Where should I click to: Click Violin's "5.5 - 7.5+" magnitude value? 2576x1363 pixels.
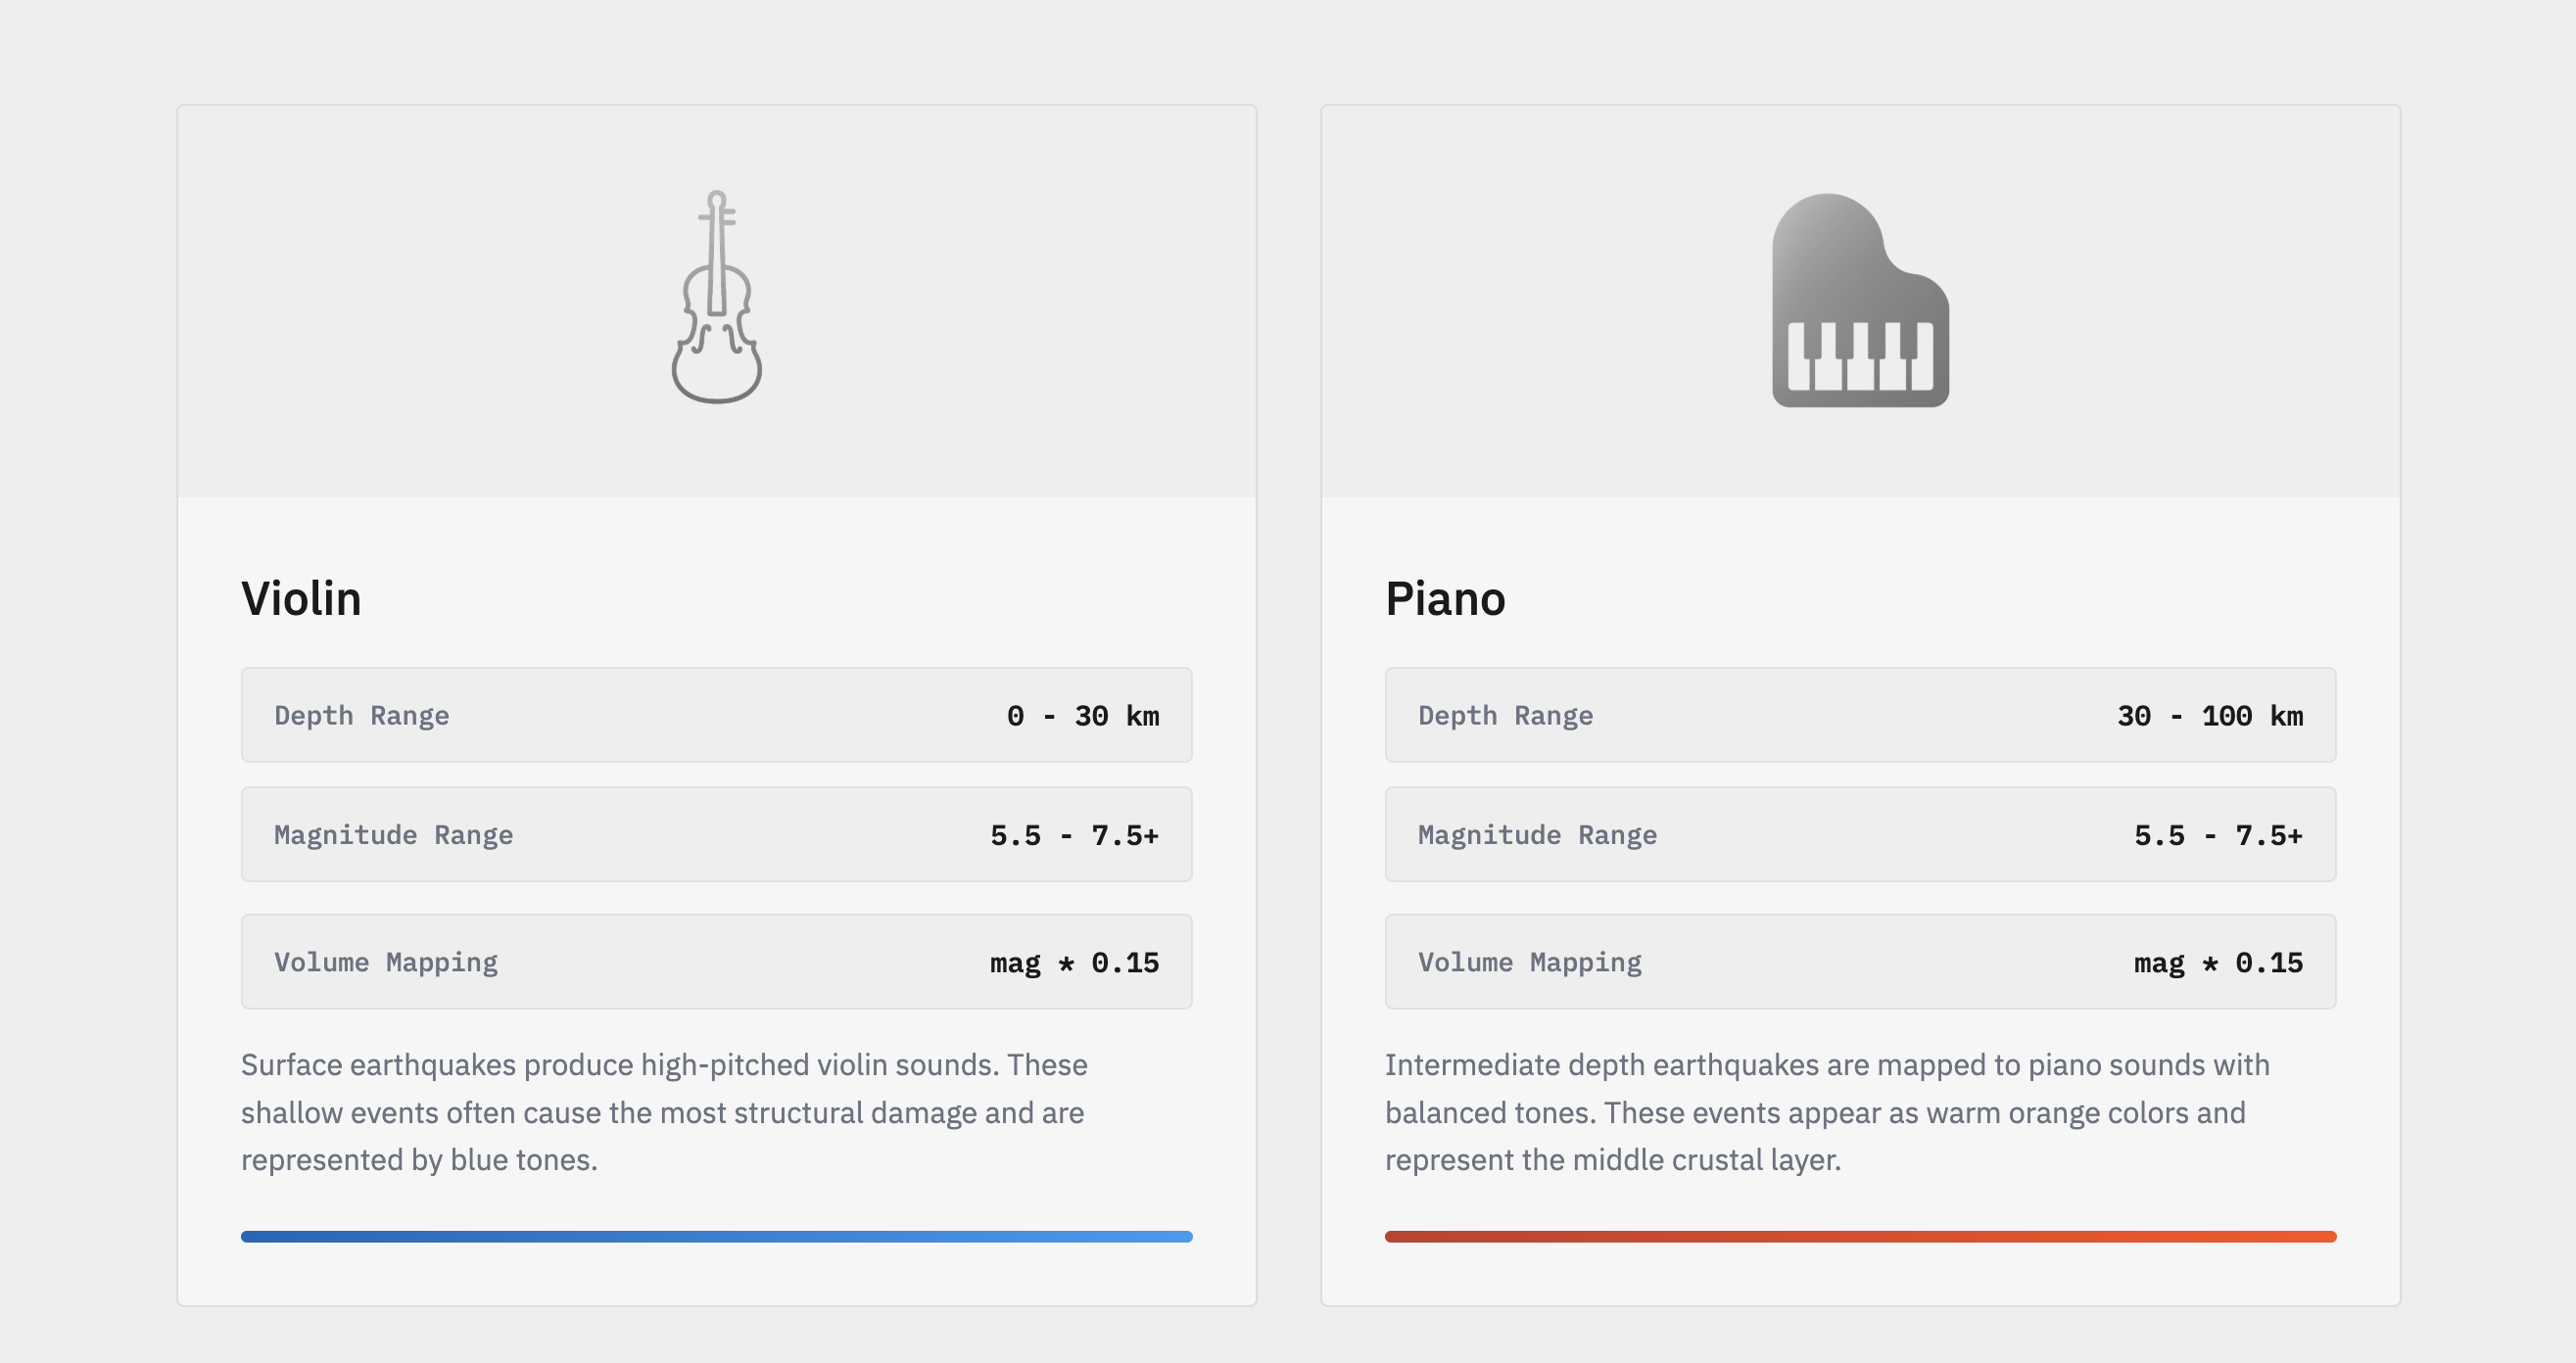point(1074,835)
